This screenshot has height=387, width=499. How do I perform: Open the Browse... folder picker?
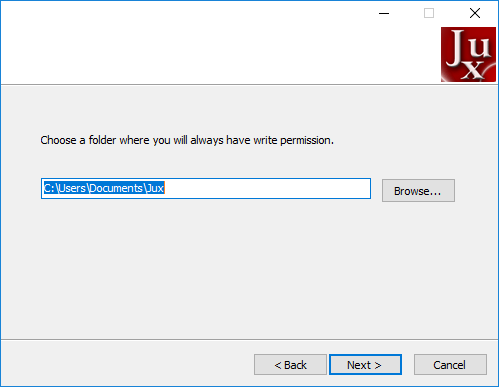coord(418,191)
